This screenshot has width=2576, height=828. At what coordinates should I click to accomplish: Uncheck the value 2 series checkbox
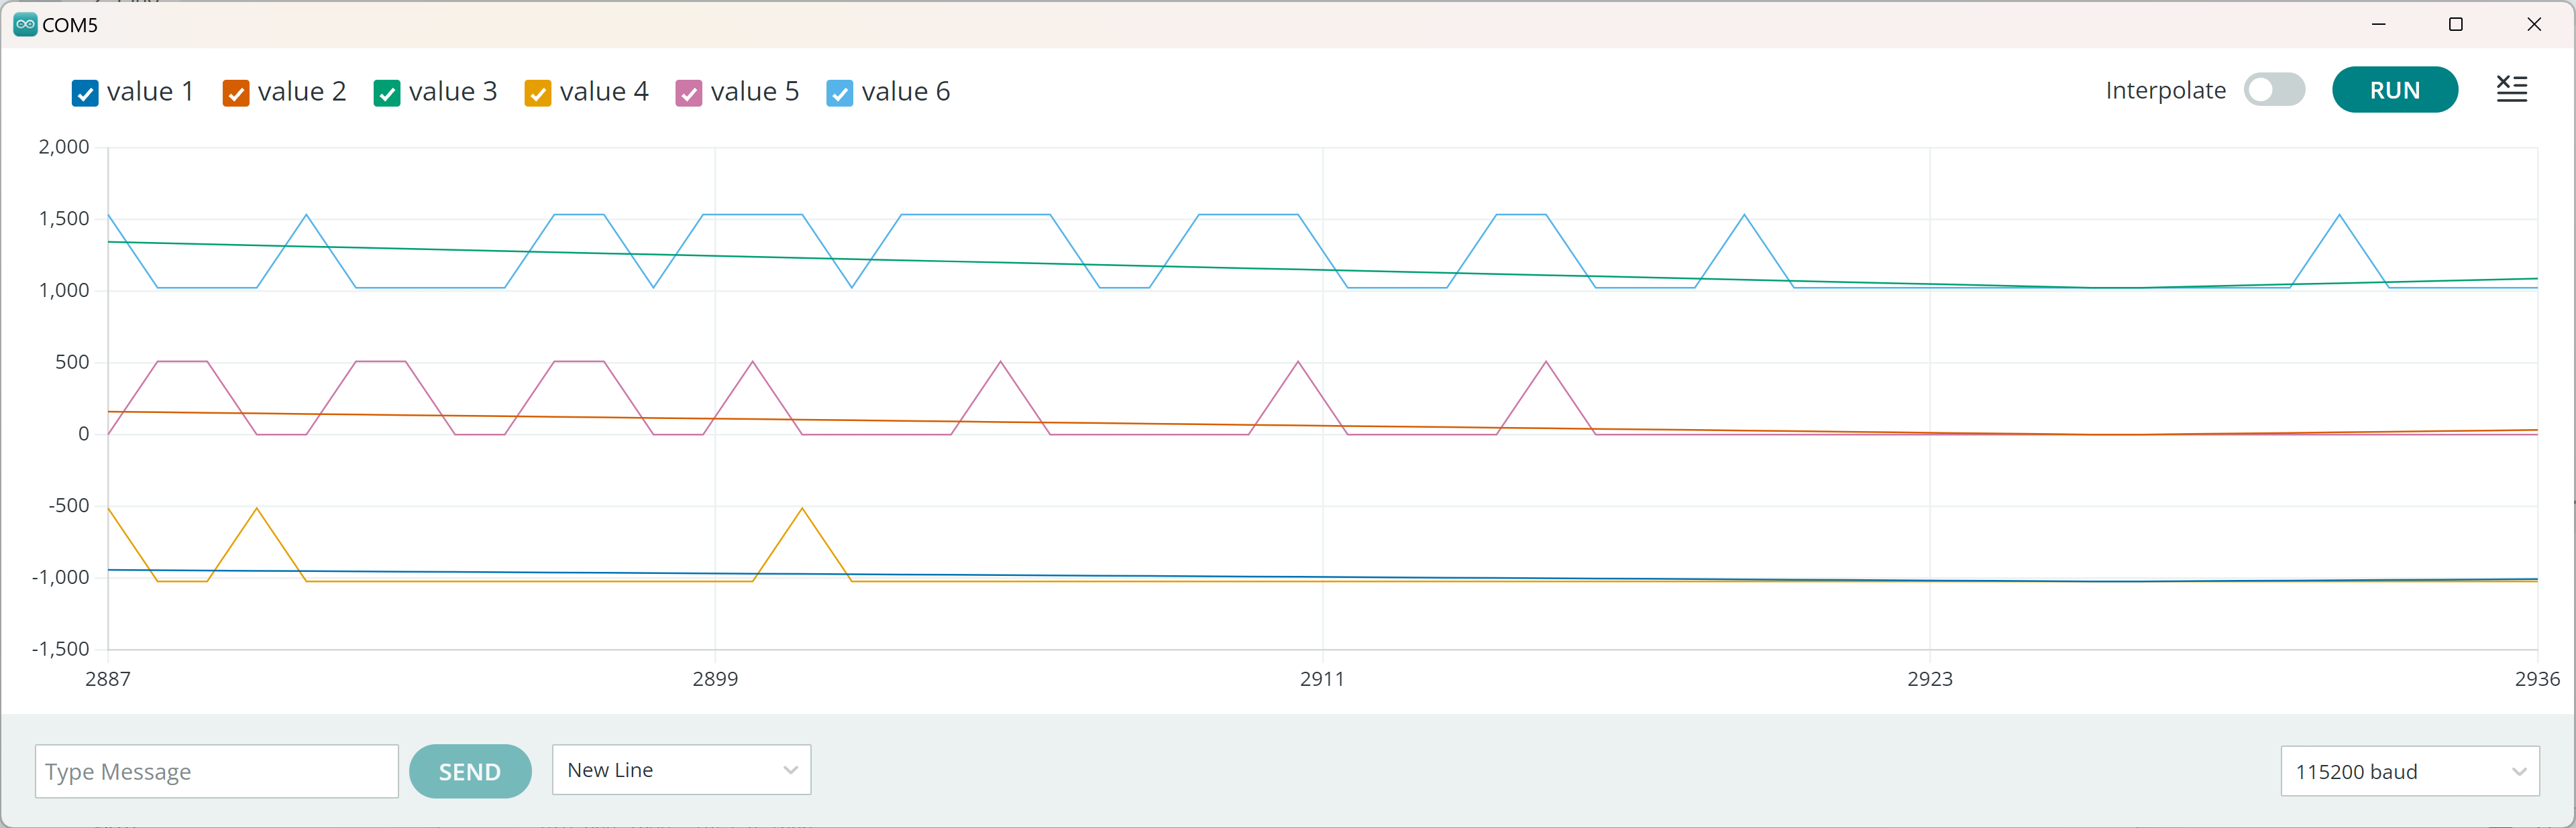(236, 93)
